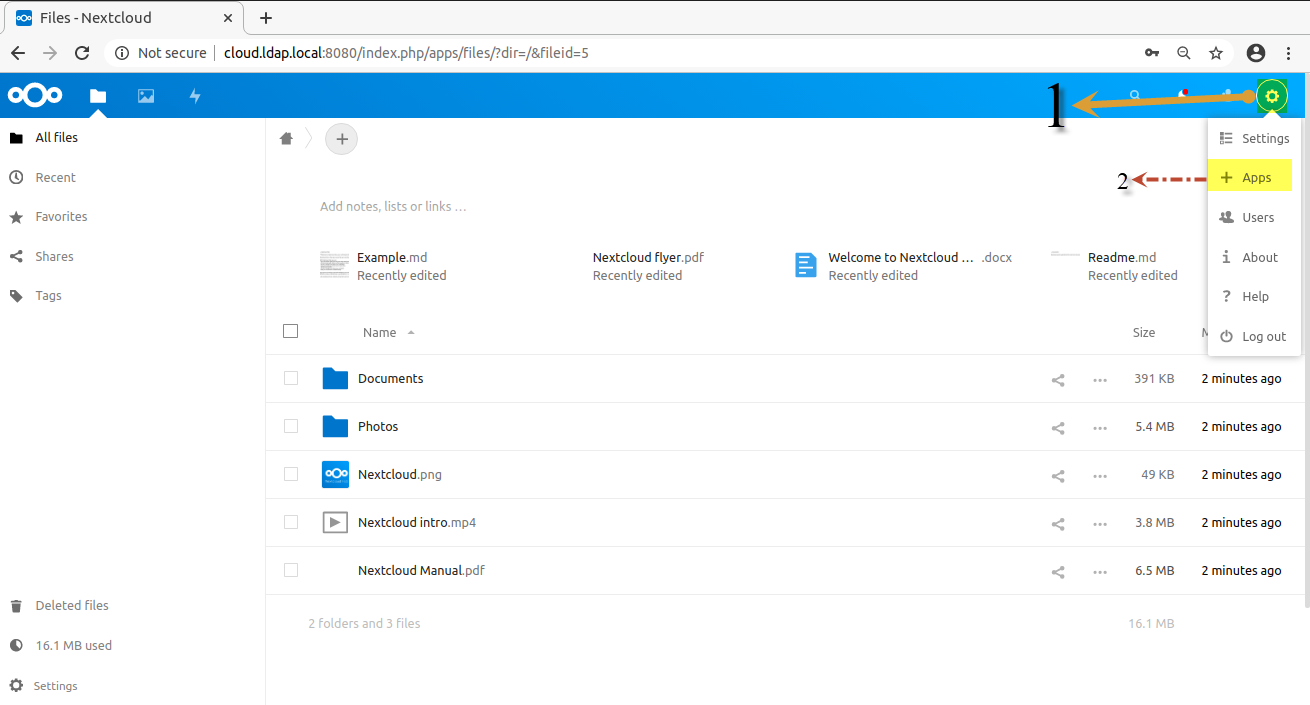Screen dimensions: 1310x705
Task: Share Nextcloud.png file
Action: point(1058,475)
